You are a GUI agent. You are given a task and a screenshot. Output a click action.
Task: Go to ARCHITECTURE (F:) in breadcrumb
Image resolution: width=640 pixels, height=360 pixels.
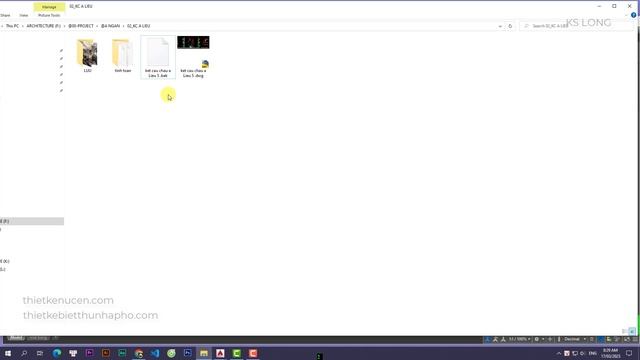[x=43, y=26]
